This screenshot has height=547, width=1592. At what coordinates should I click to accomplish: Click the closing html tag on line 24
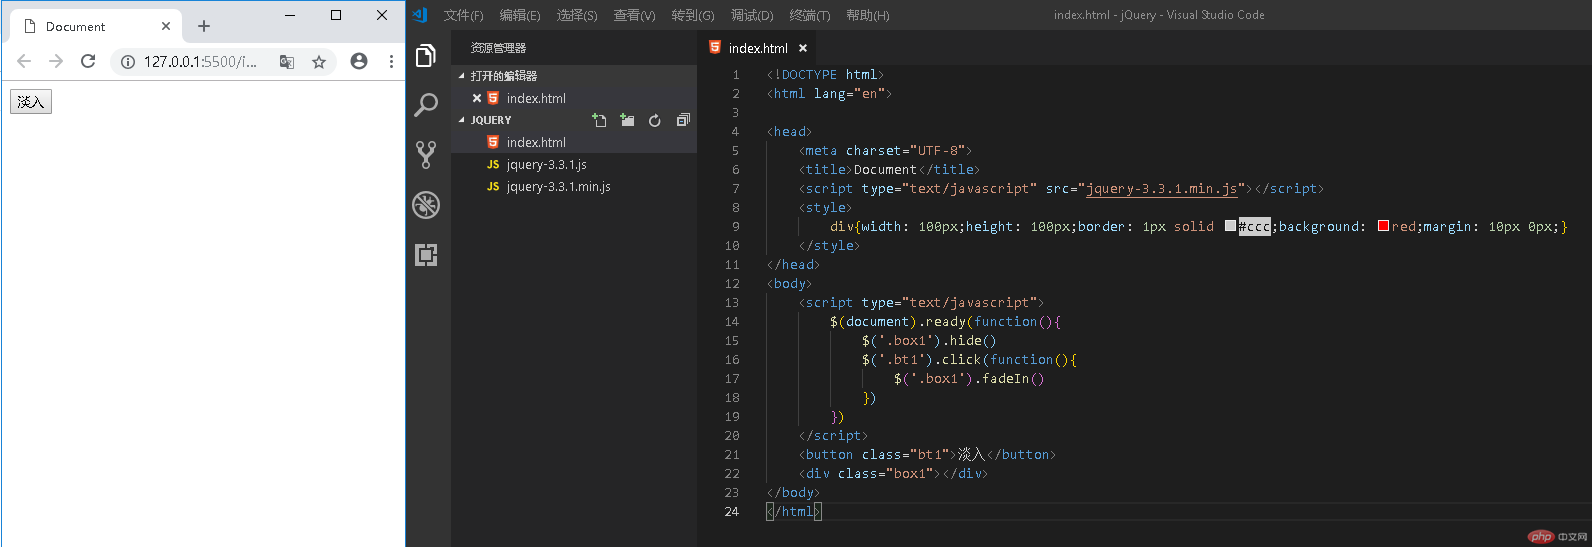(794, 511)
